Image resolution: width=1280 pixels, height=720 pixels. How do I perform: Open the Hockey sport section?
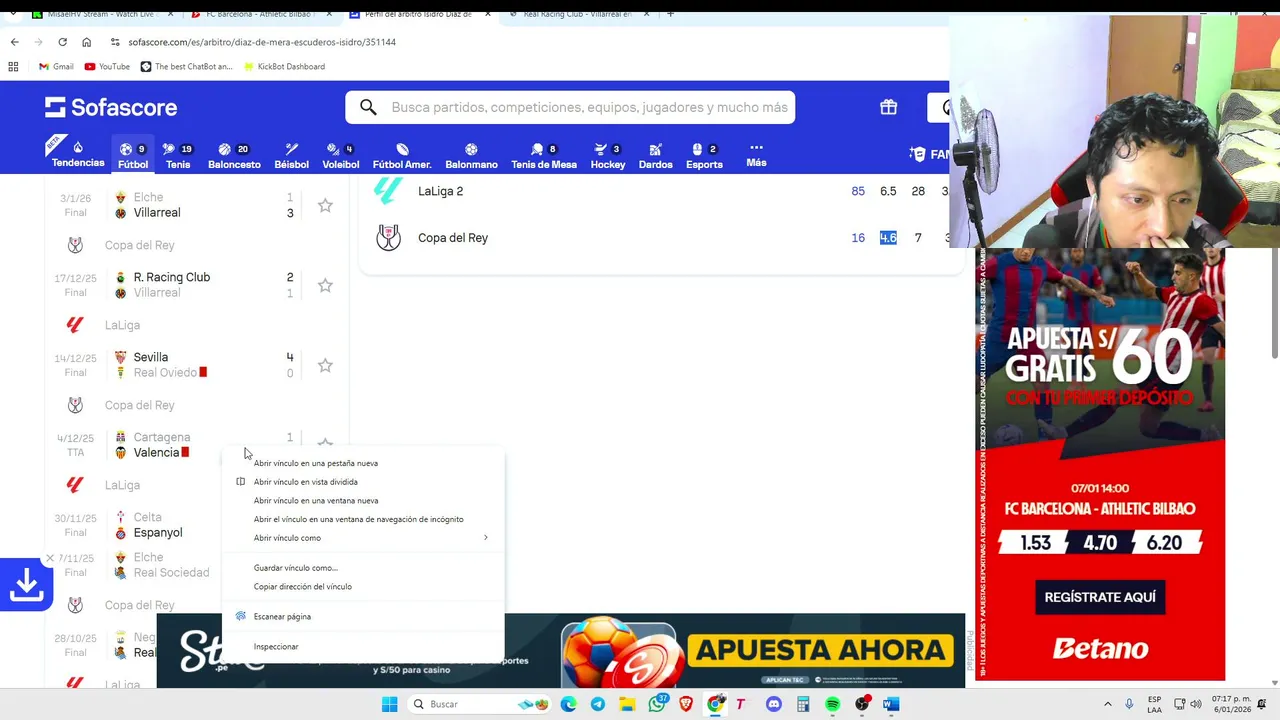[x=607, y=154]
